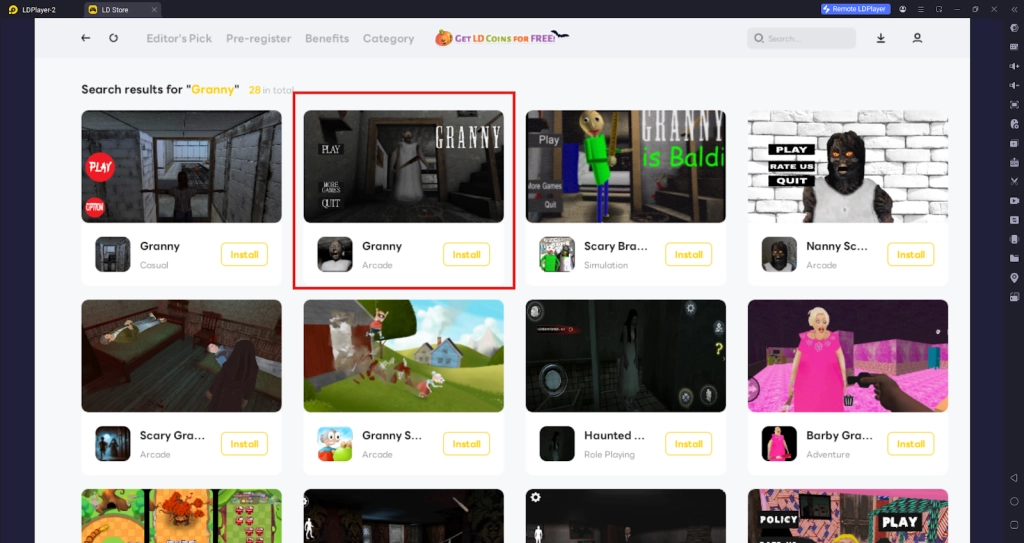
Task: Open the multi-instance manager sidebar icon
Action: tap(1014, 143)
